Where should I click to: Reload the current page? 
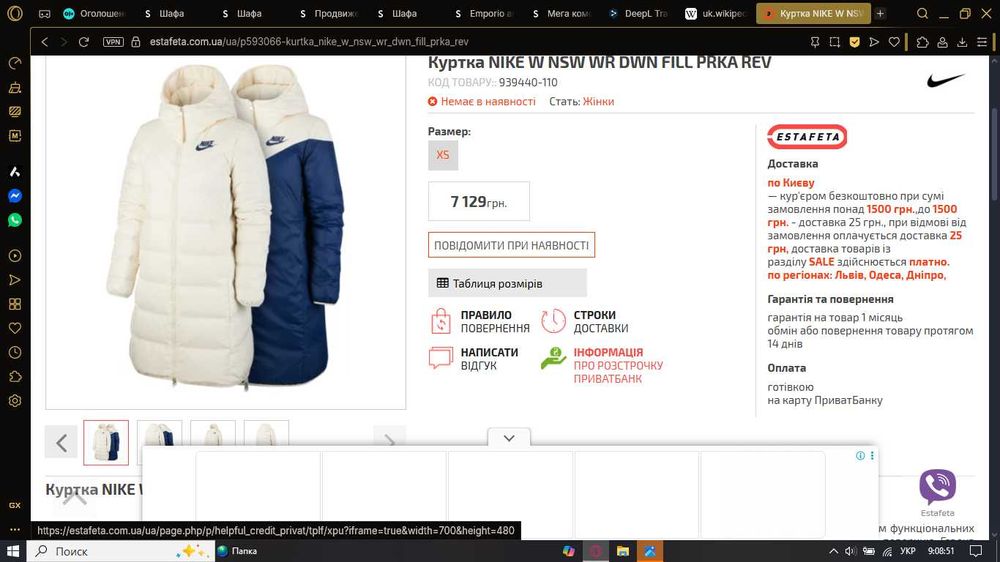84,41
